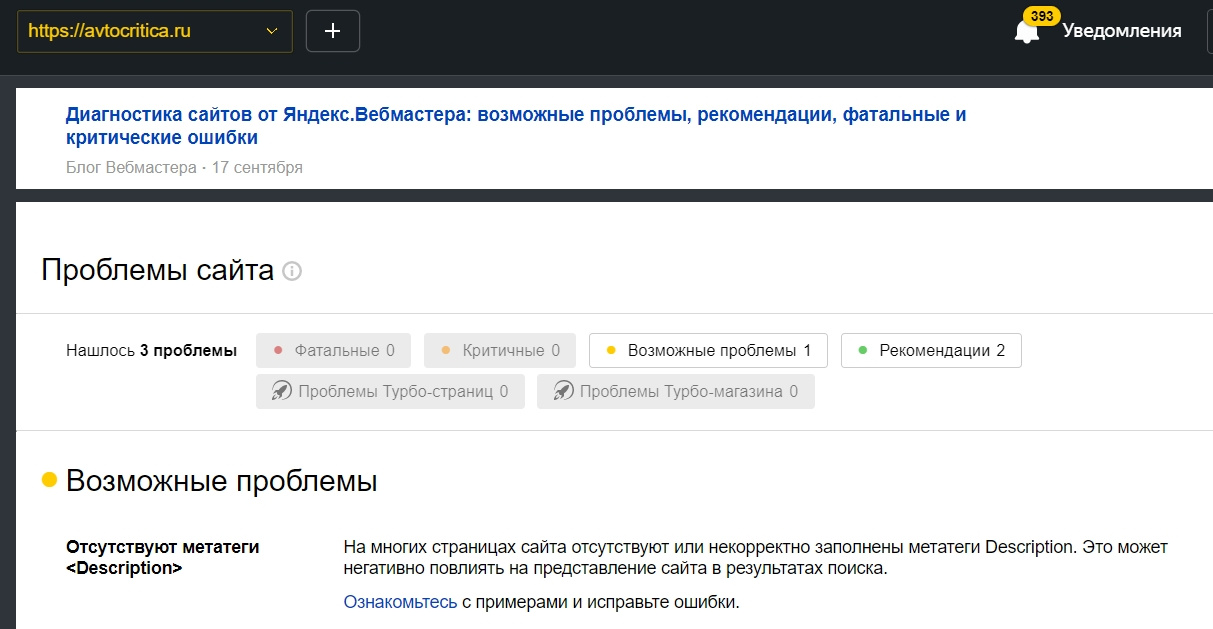The image size is (1213, 629).
Task: Click the notifications bell icon
Action: point(1026,32)
